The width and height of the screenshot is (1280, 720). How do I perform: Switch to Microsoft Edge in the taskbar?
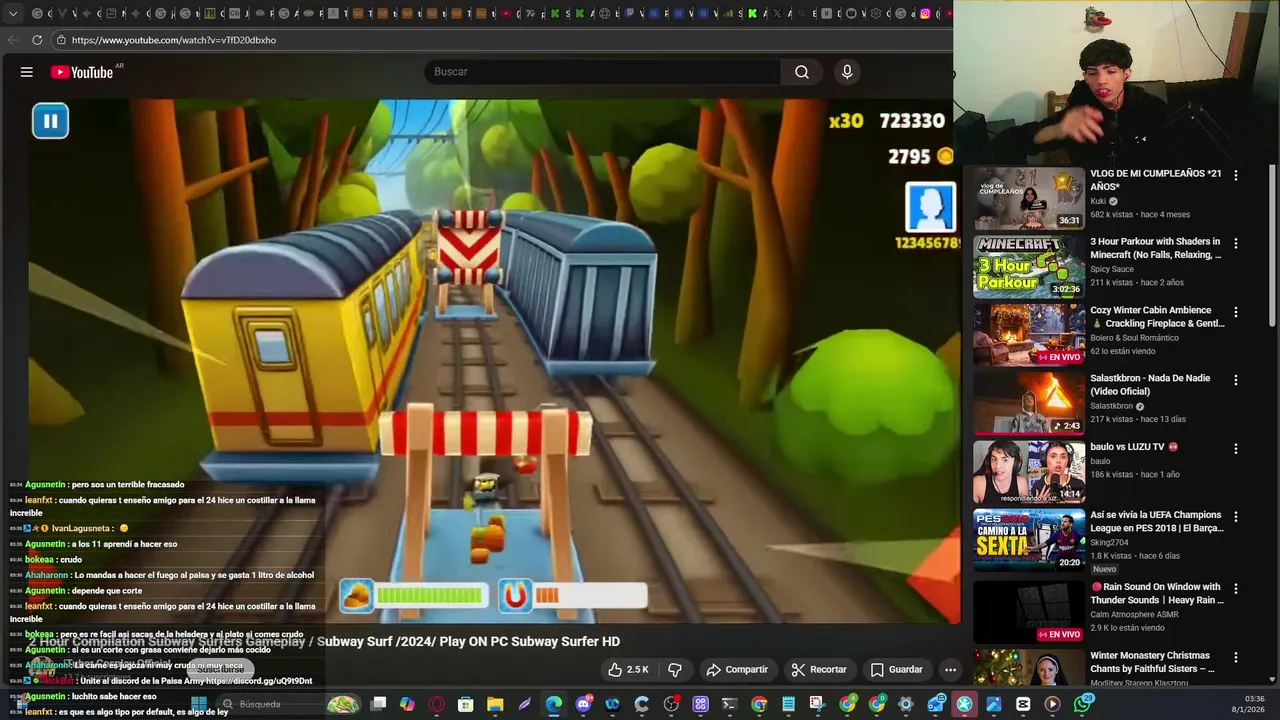pyautogui.click(x=554, y=704)
